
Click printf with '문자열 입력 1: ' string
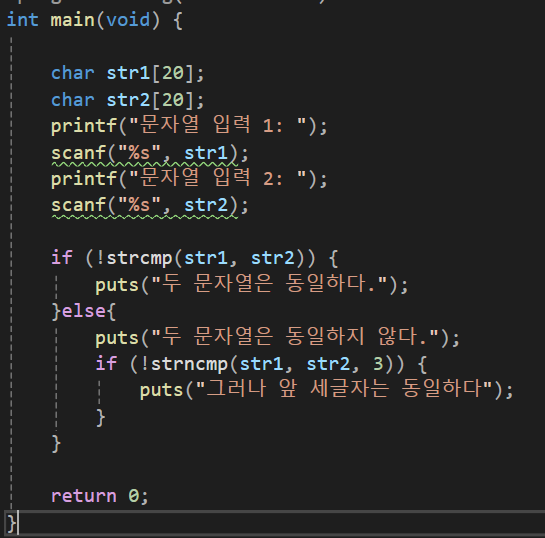pos(189,125)
